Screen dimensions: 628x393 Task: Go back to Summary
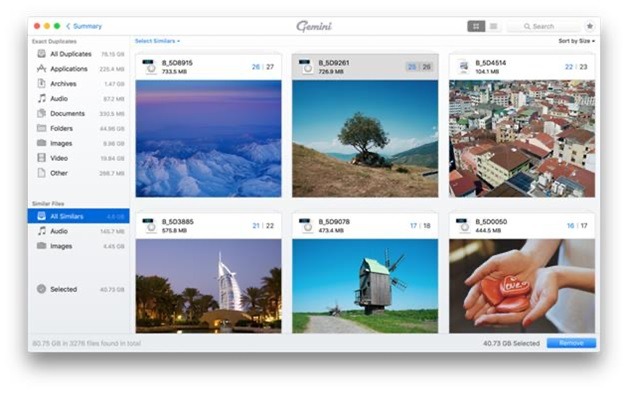click(x=84, y=26)
